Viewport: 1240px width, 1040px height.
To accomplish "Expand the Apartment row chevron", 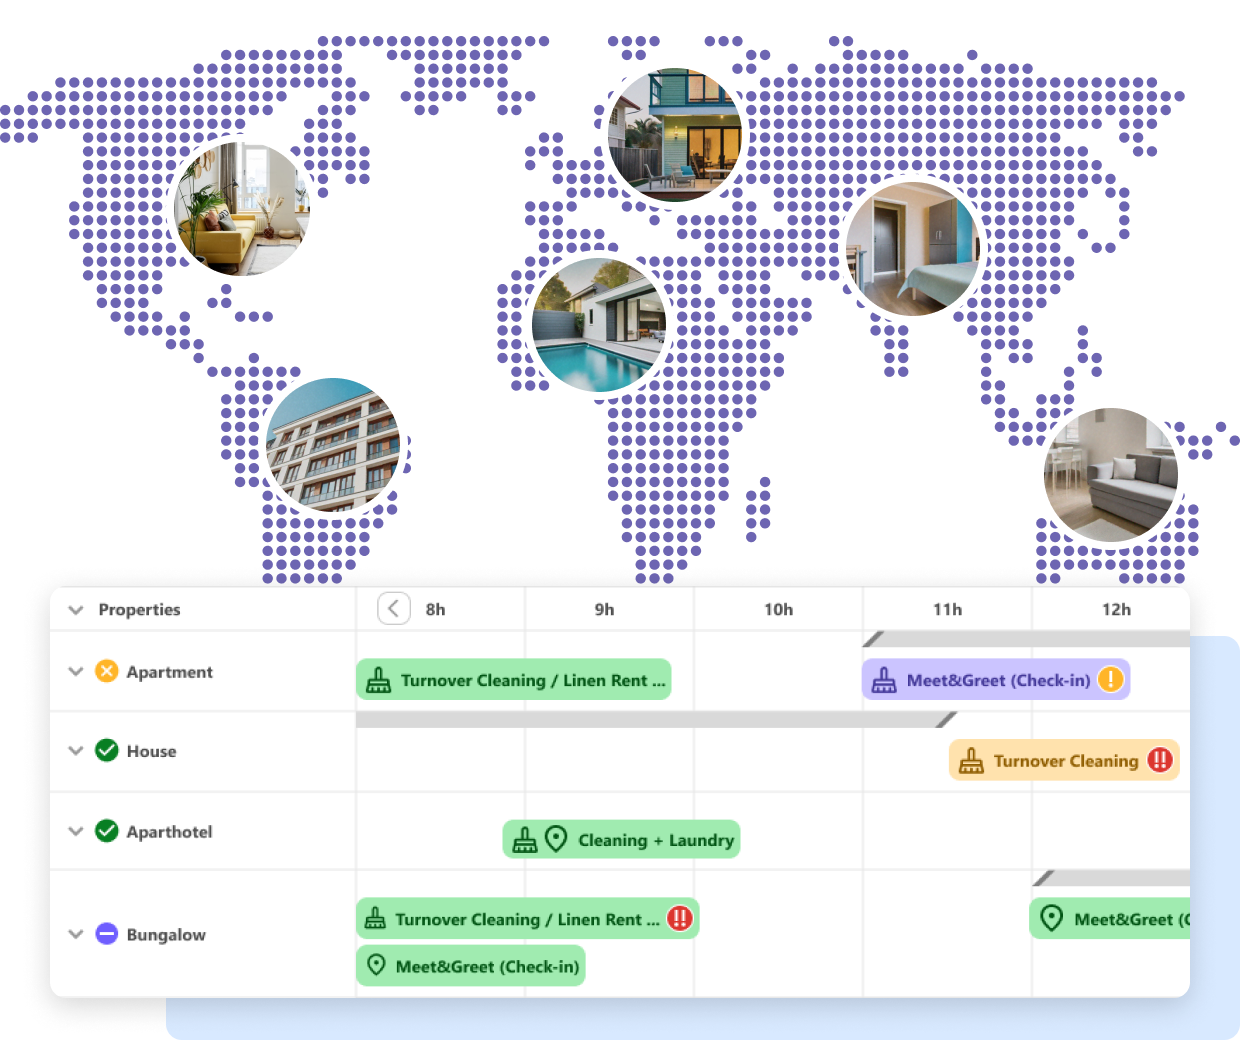I will click(x=75, y=672).
